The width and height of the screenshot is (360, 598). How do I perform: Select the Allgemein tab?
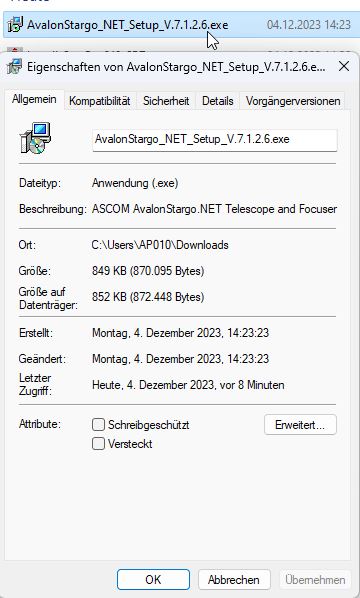pos(34,100)
